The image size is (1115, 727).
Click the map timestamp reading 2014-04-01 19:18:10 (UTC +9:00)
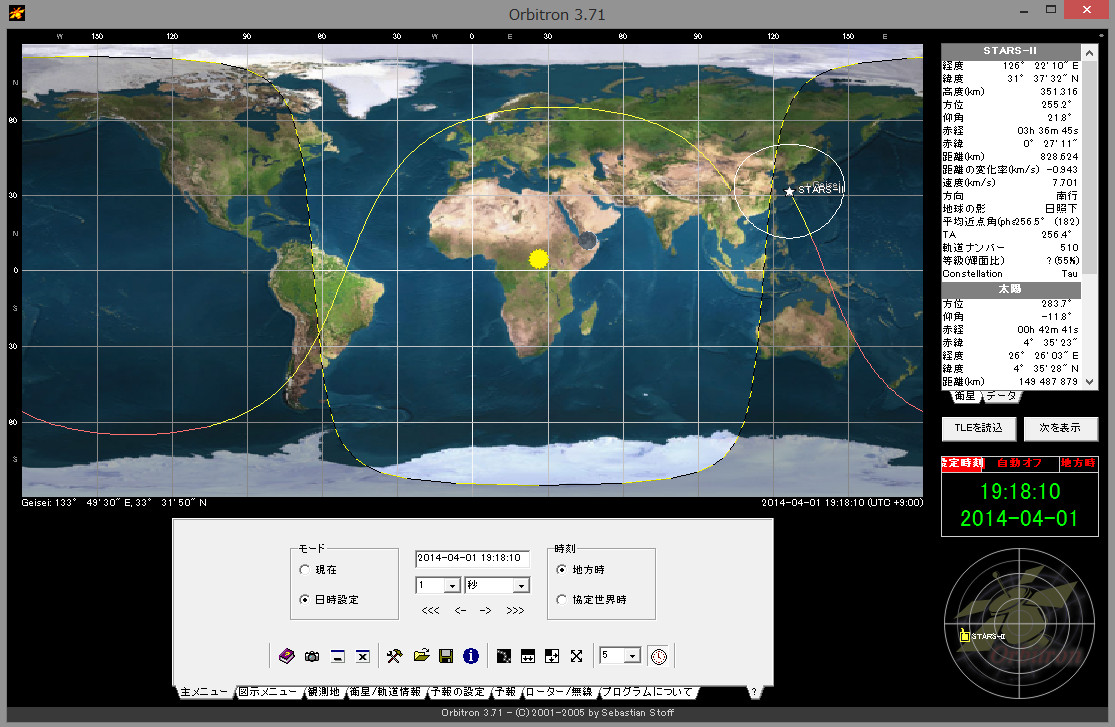[x=842, y=503]
